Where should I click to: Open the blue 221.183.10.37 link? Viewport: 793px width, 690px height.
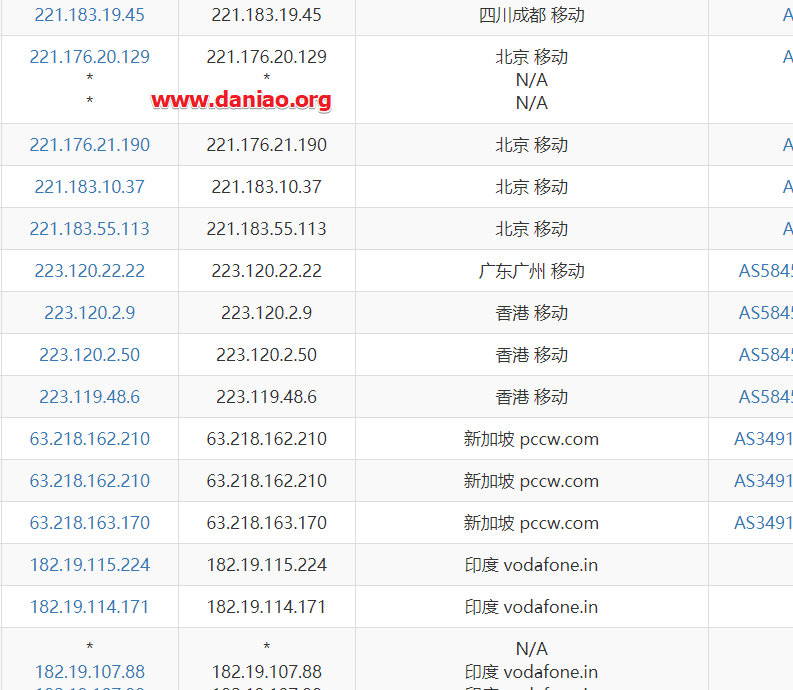click(x=90, y=187)
